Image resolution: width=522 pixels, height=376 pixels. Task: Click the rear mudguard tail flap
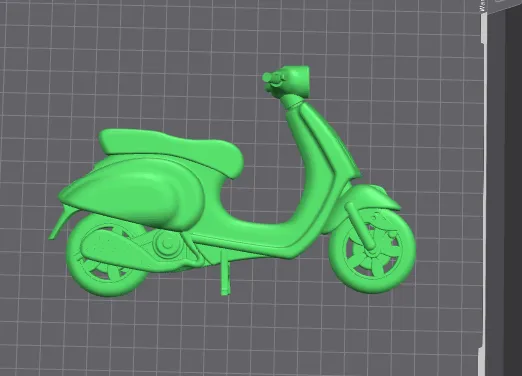tap(61, 223)
